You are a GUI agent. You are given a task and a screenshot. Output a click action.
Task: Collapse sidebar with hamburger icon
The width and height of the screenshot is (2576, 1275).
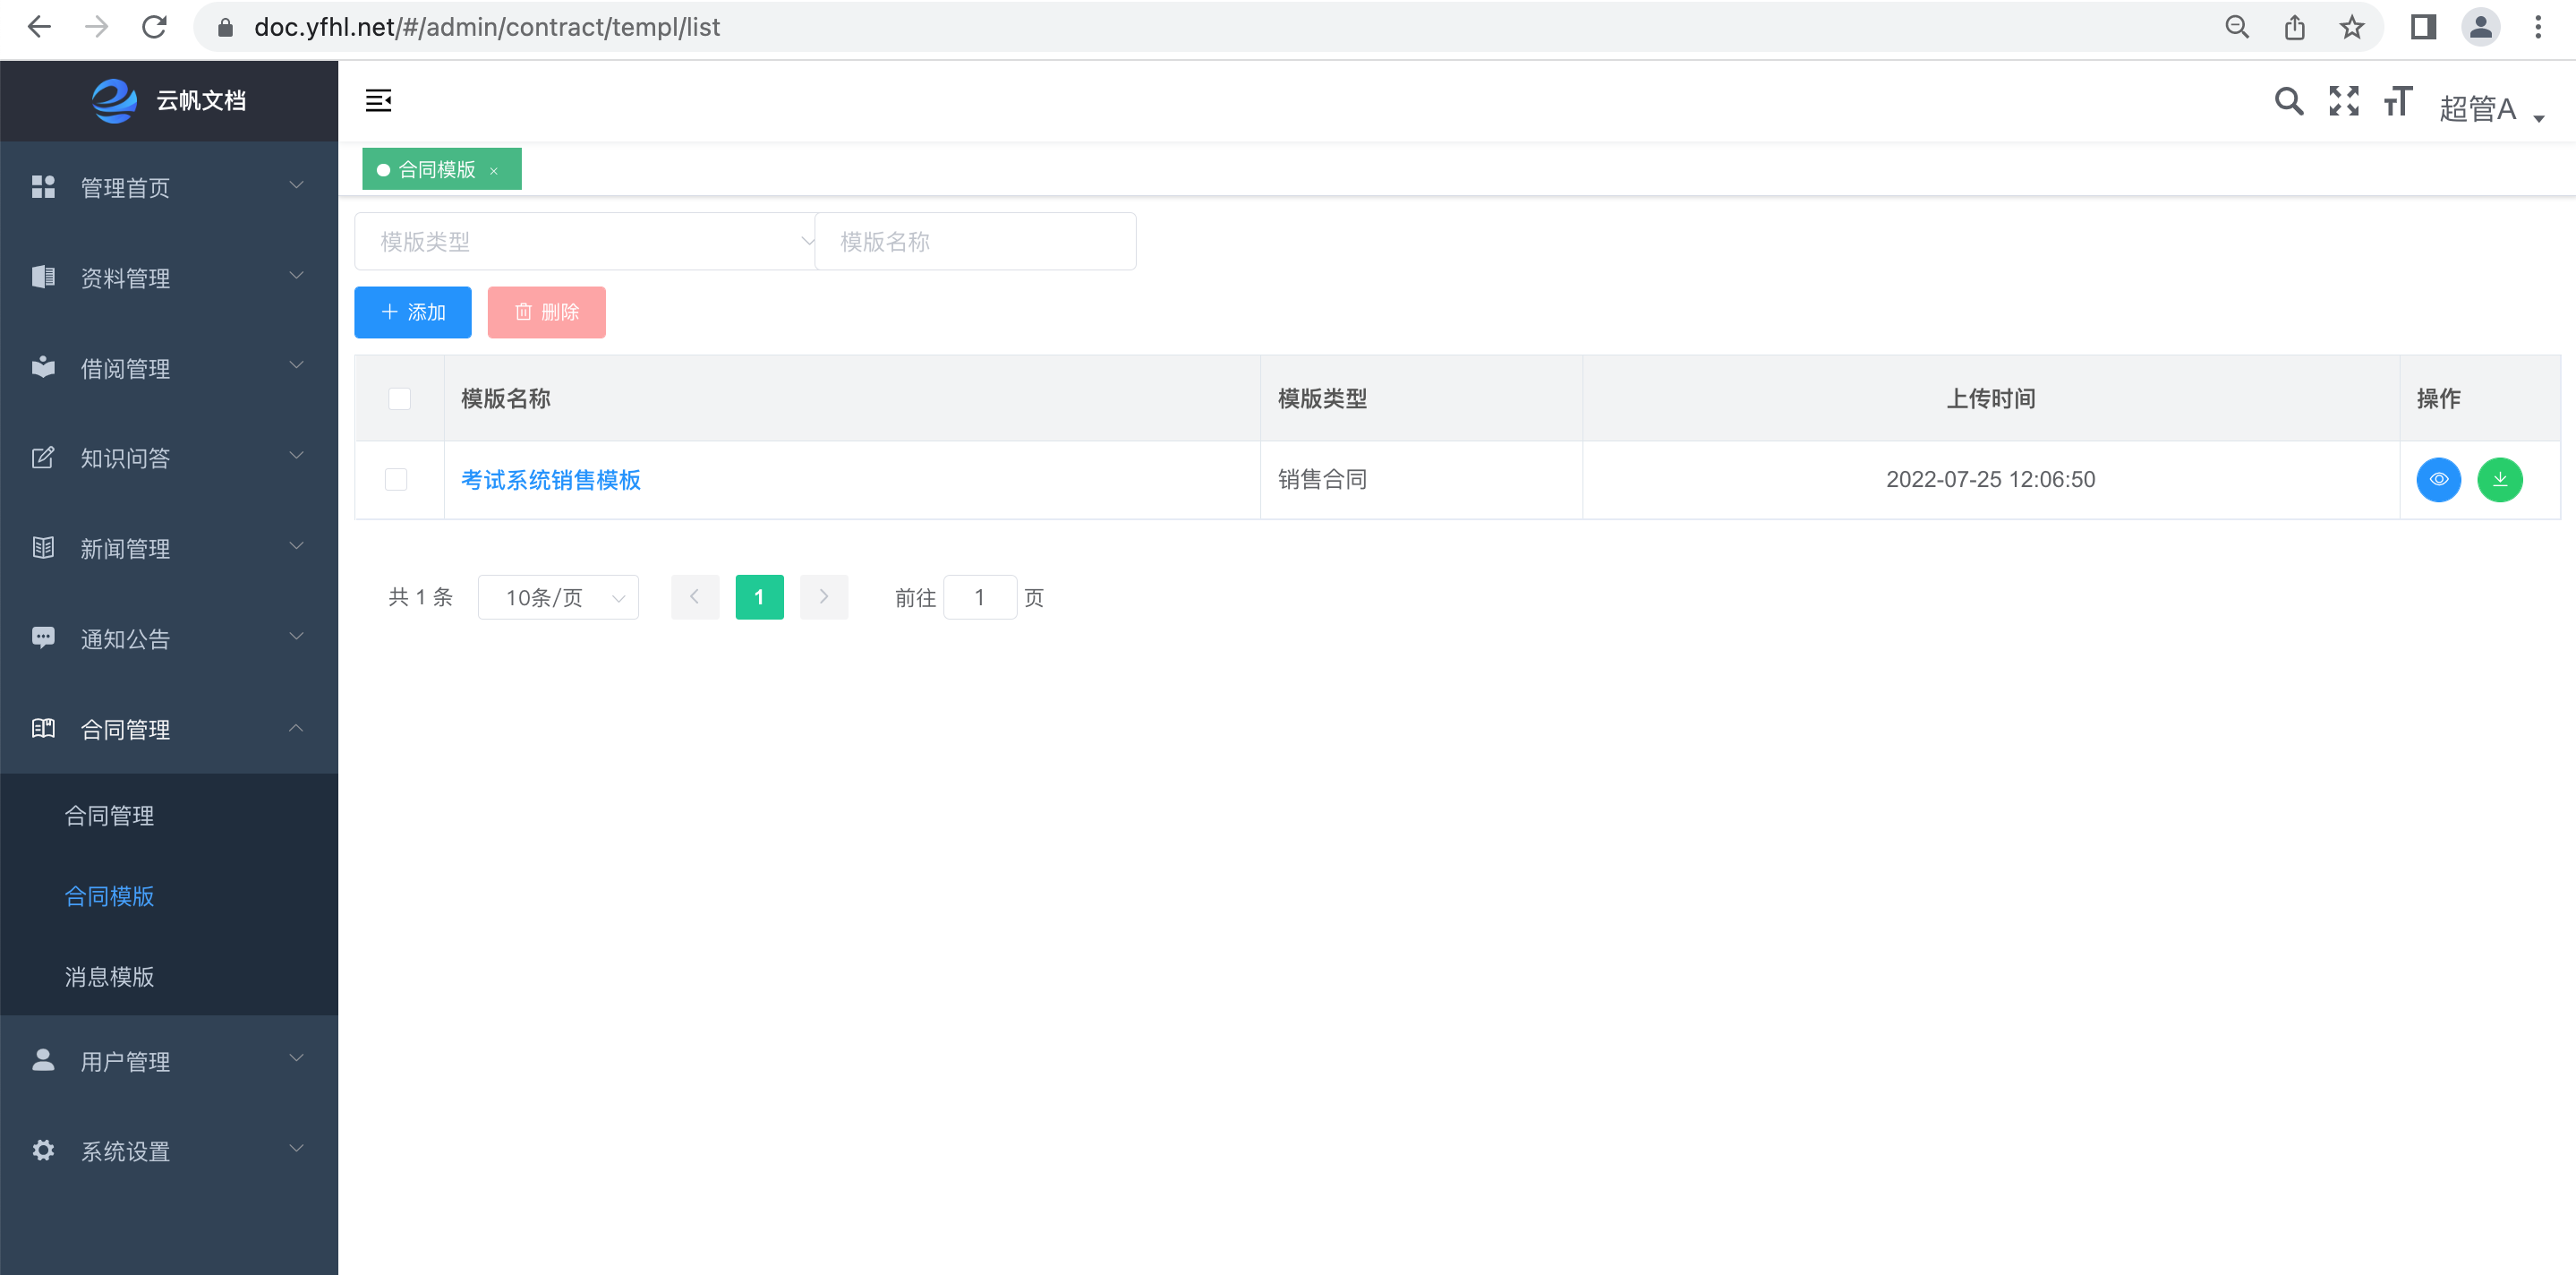tap(378, 101)
